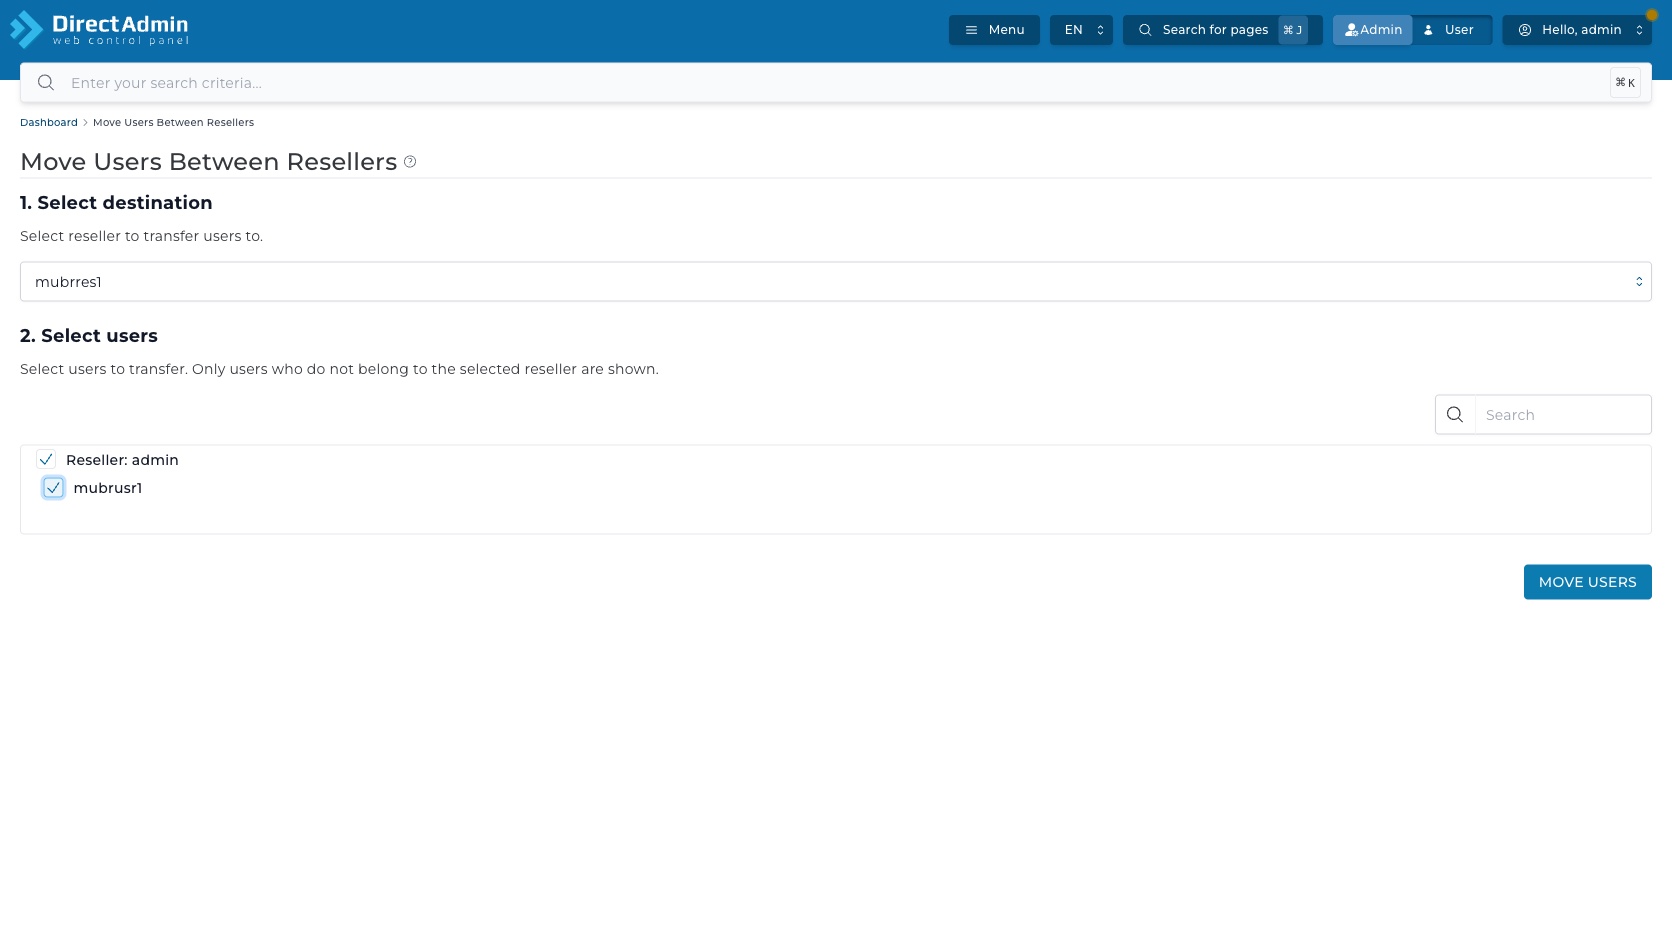The height and width of the screenshot is (941, 1672).
Task: Open destination reseller dropdown mubrres1
Action: (836, 282)
